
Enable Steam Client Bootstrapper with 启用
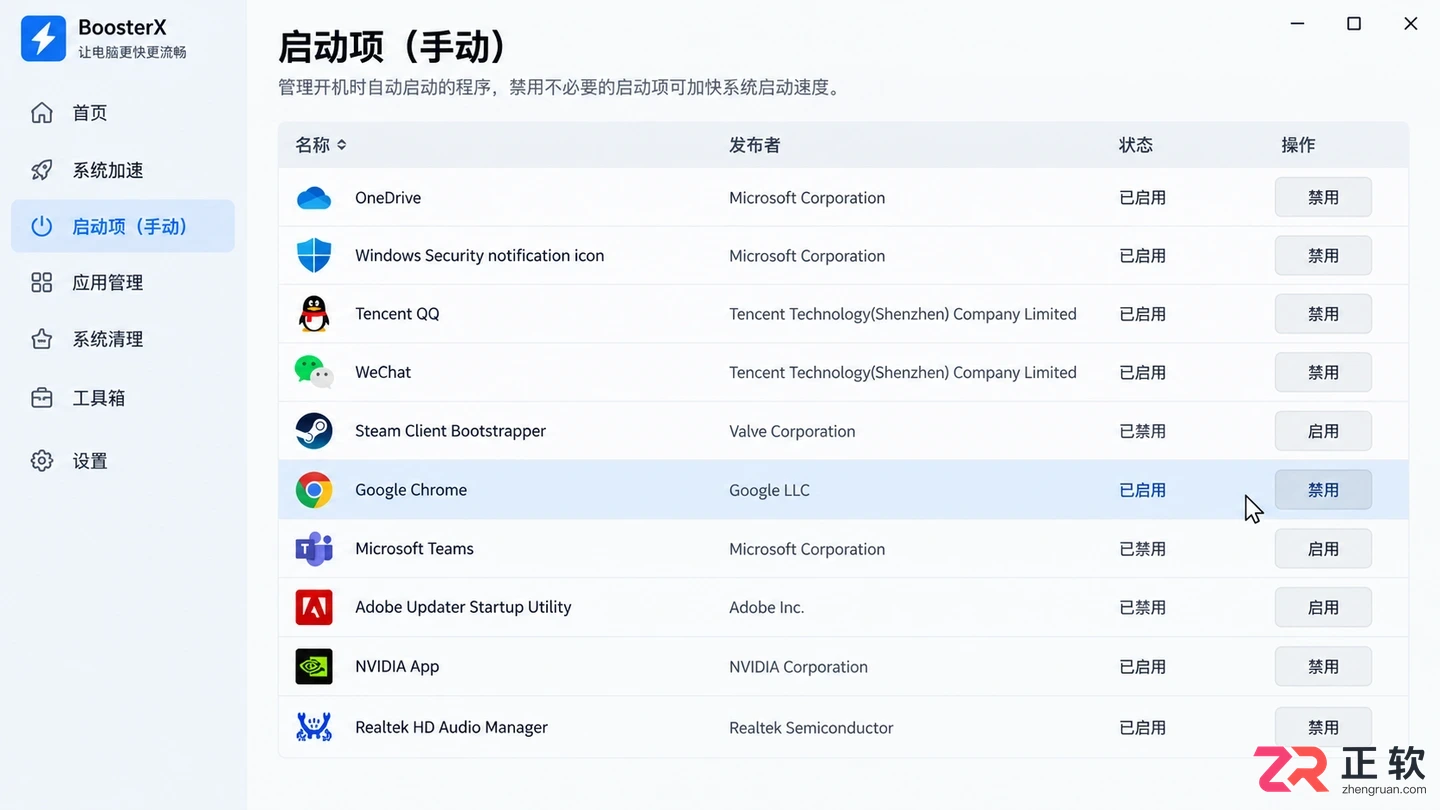[1323, 431]
